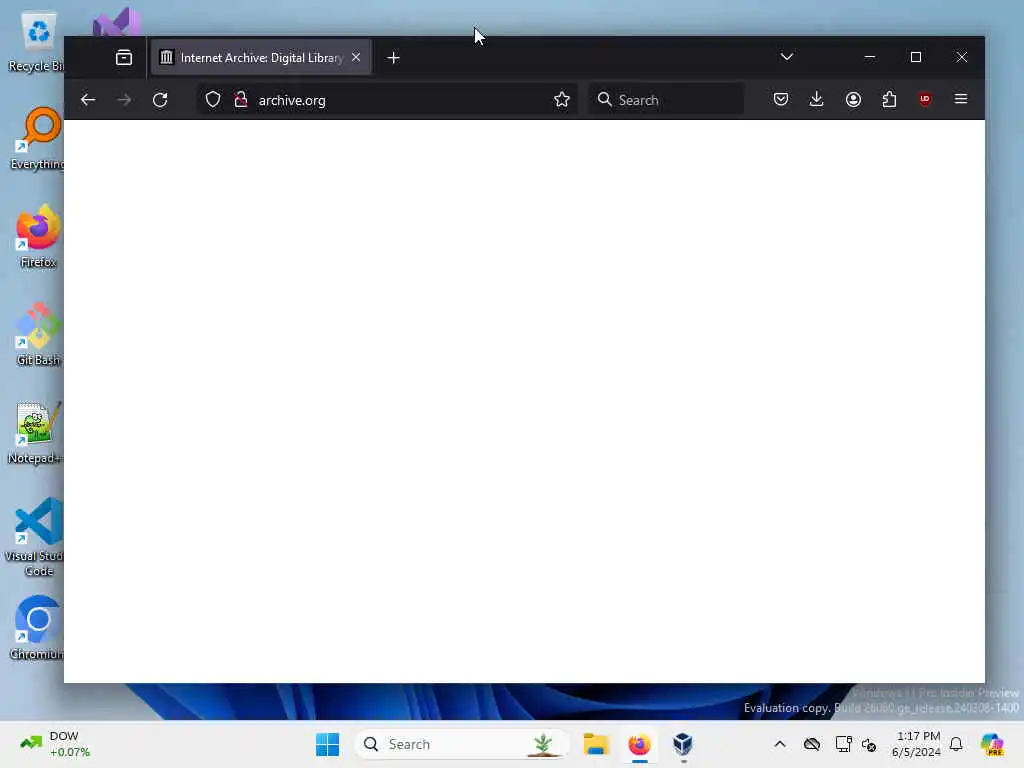The image size is (1024, 768).
Task: Select the Internet Archive: Digital Library tab
Action: pos(261,57)
